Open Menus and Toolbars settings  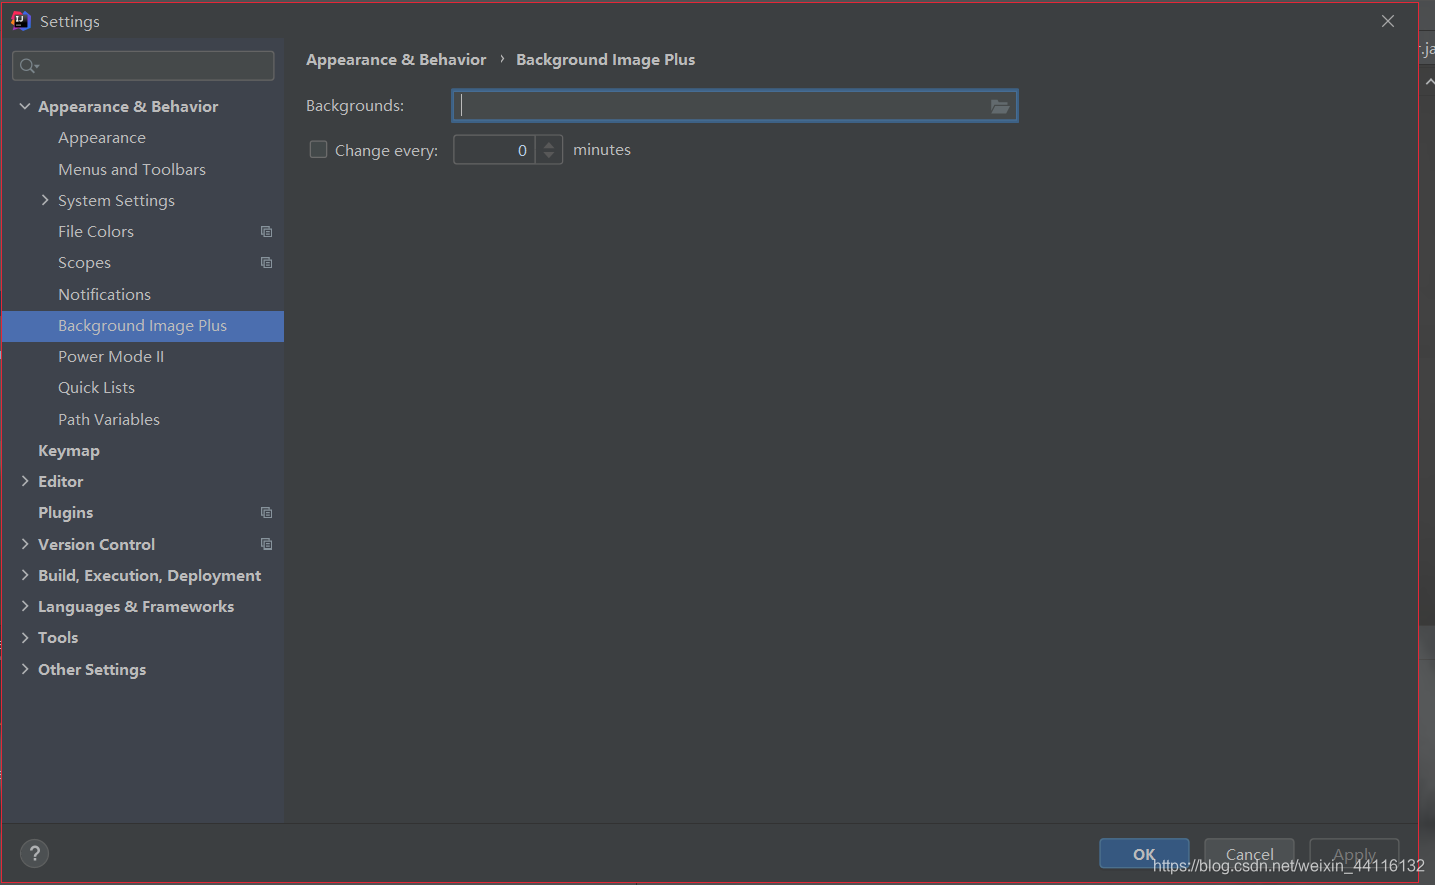pyautogui.click(x=132, y=169)
